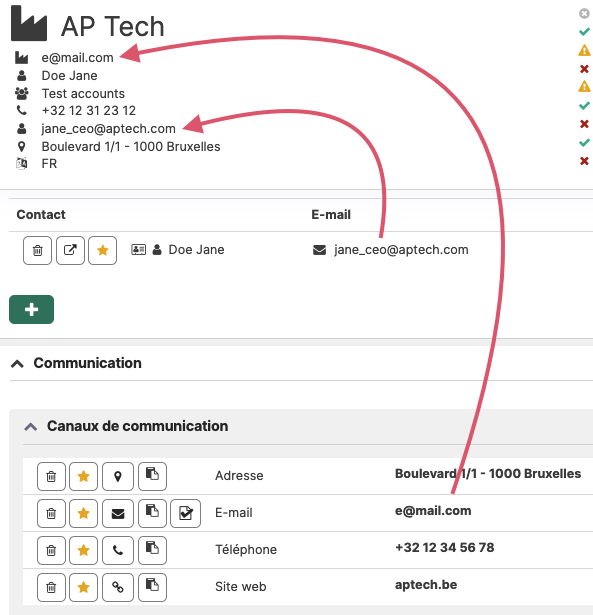Click the jane_ceo@aptech.com email in contact table
593x615 pixels.
pyautogui.click(x=401, y=250)
